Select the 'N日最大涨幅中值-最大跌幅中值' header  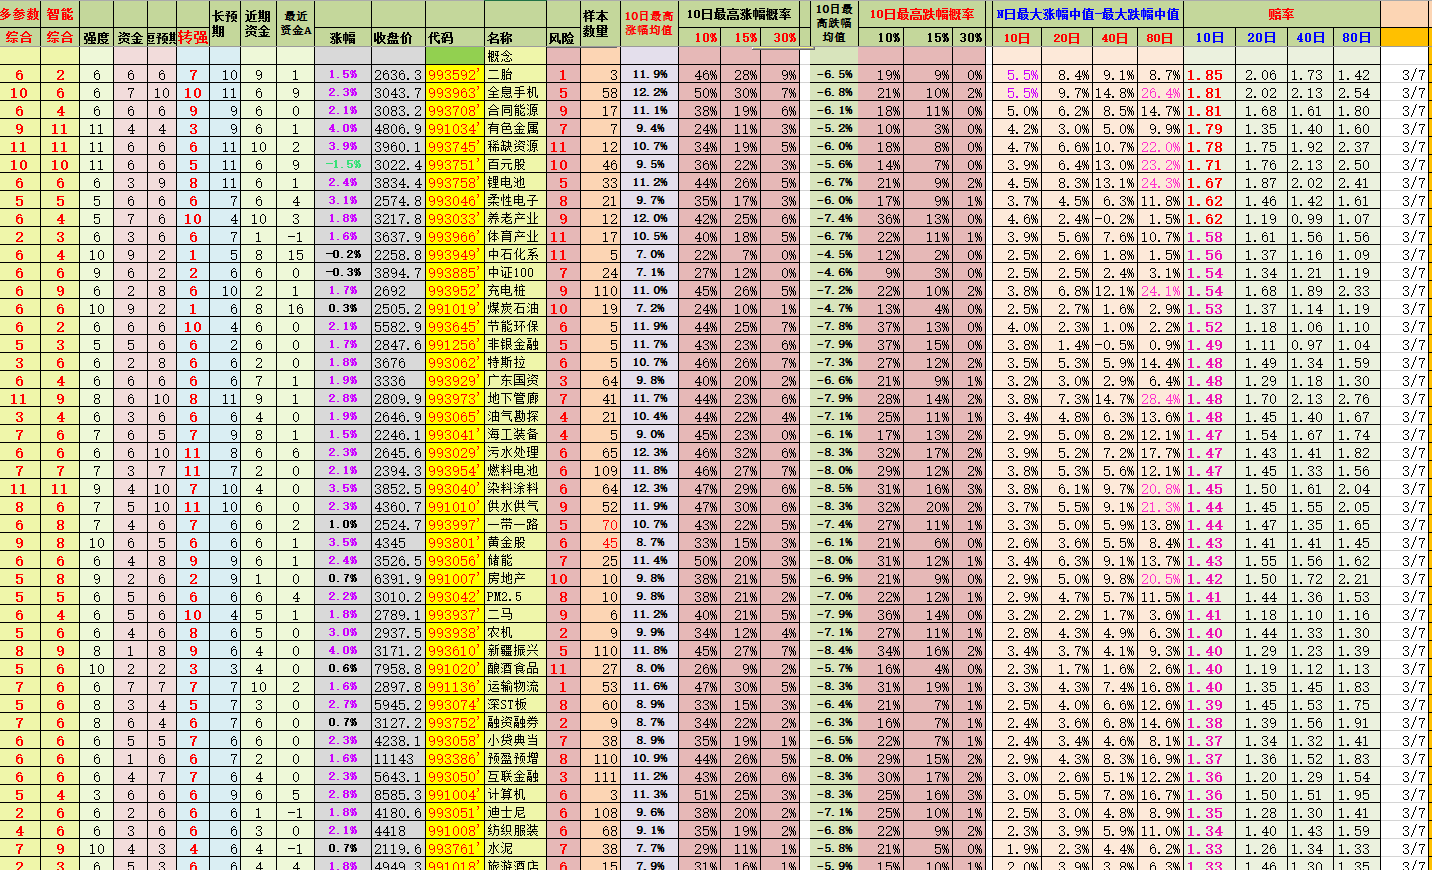(x=1088, y=15)
